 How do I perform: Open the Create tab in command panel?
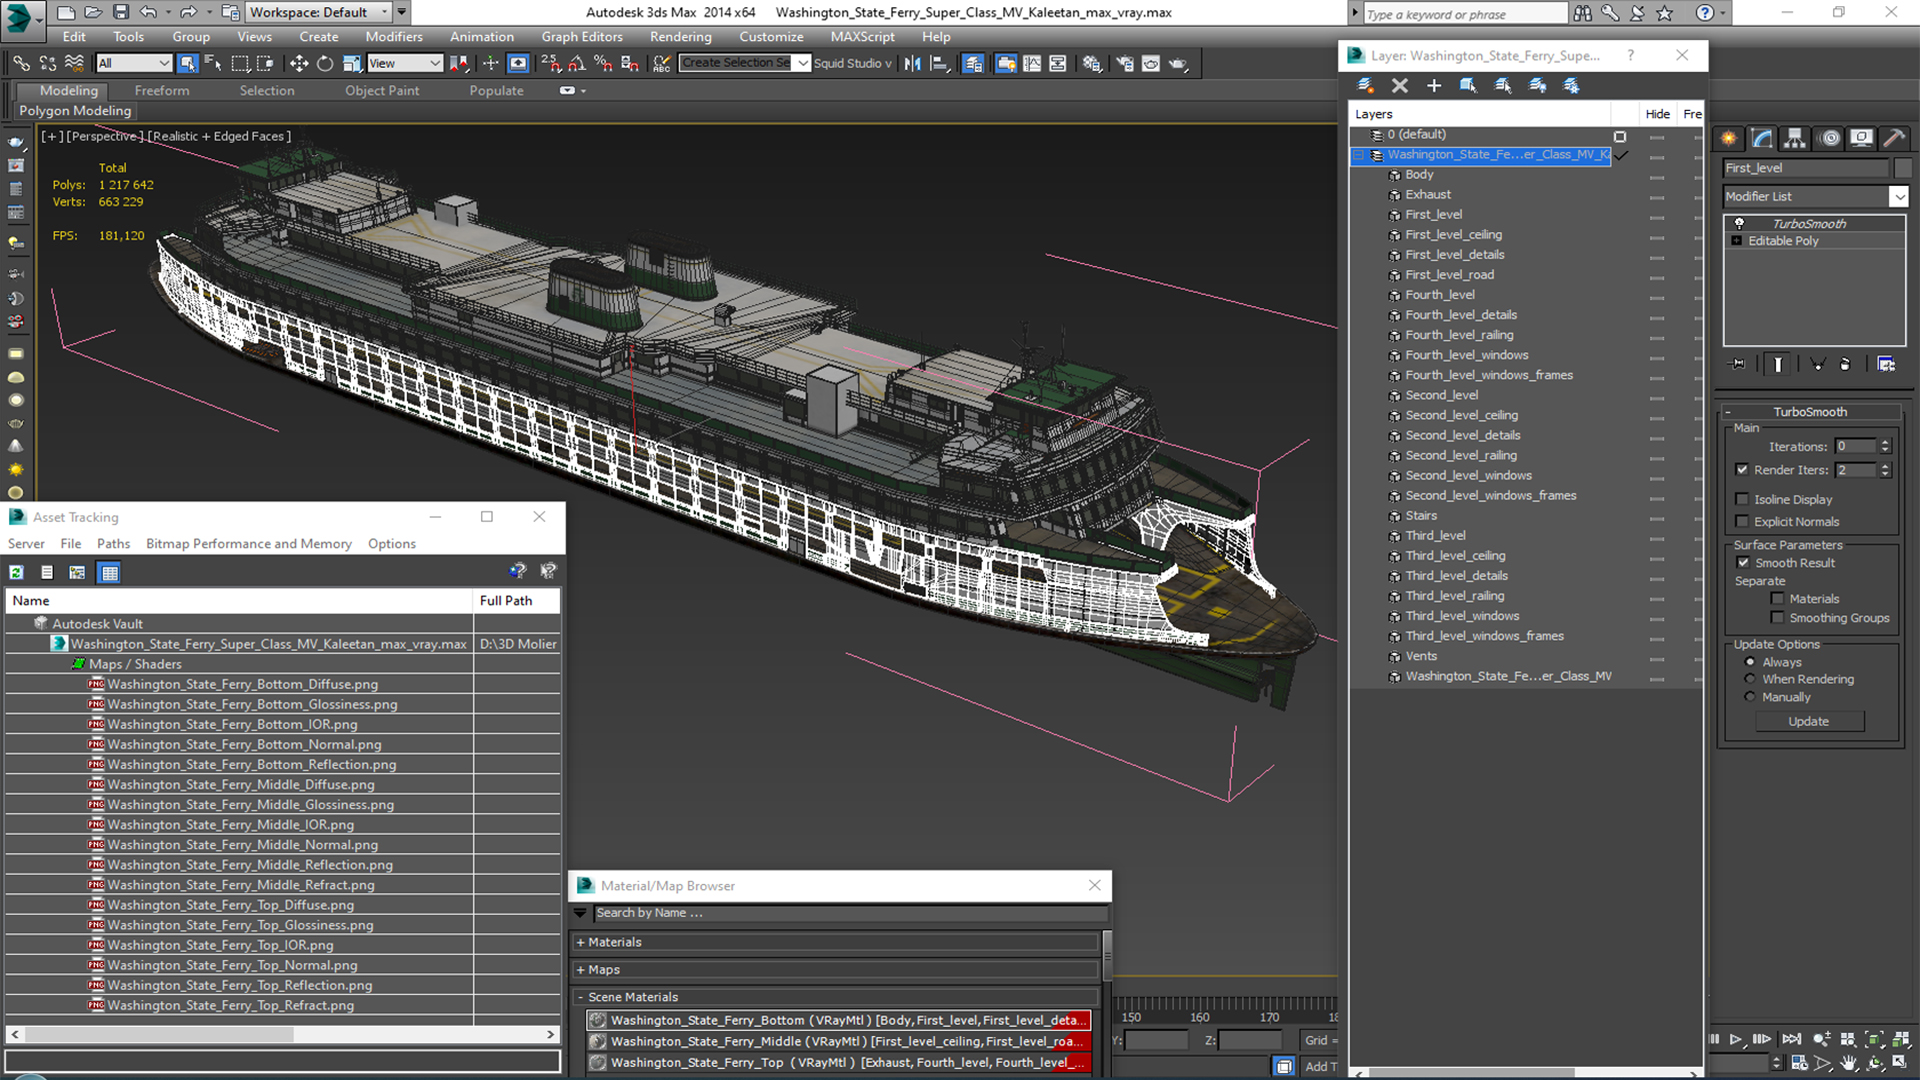1728,138
